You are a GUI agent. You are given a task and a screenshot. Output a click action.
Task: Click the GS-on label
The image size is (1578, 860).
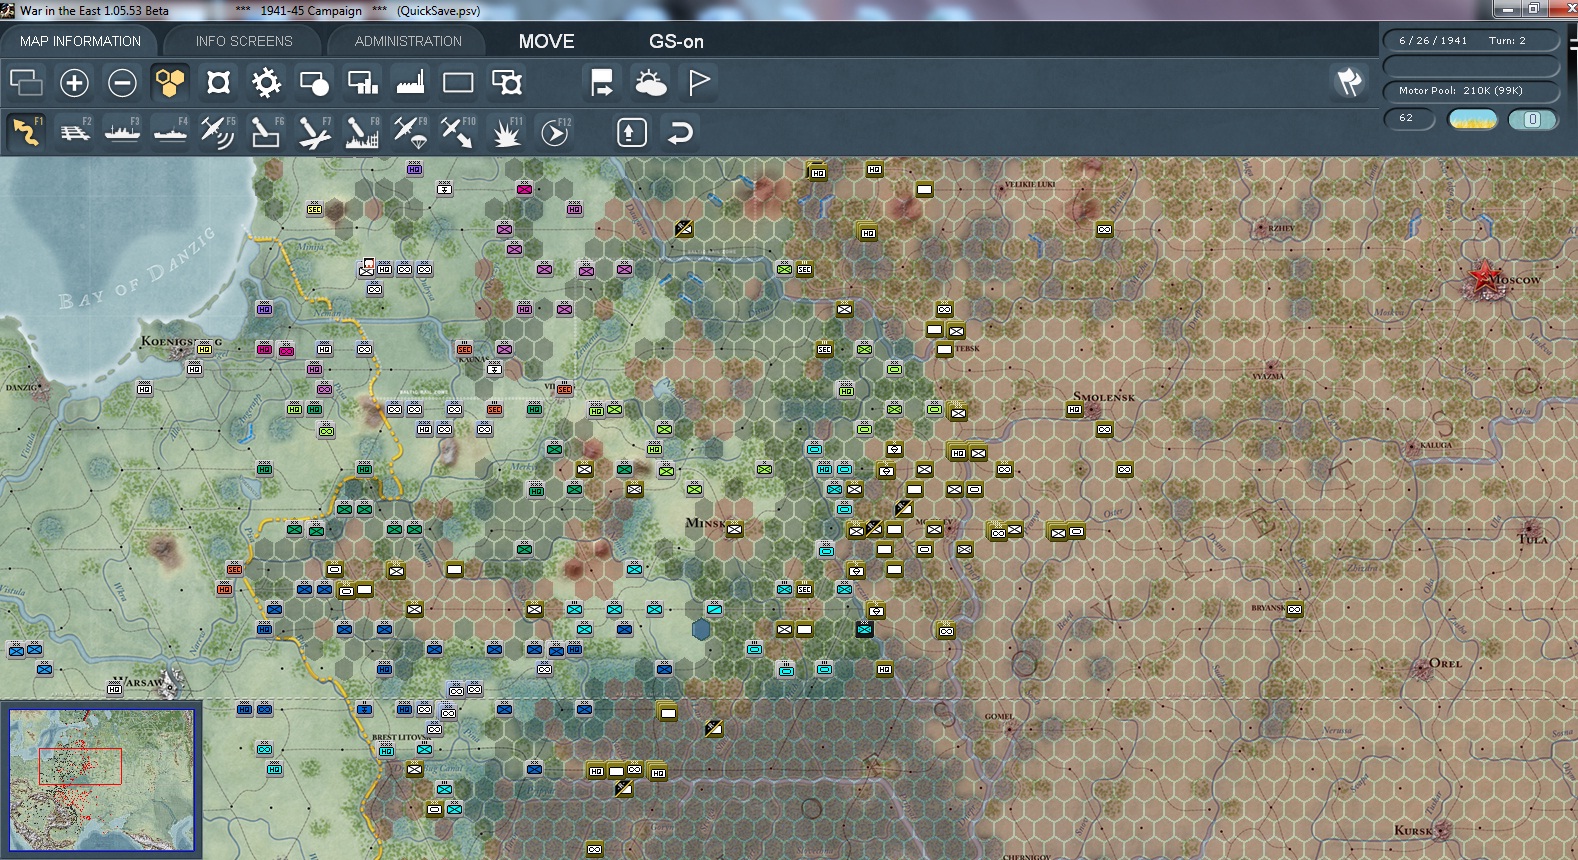click(x=676, y=41)
